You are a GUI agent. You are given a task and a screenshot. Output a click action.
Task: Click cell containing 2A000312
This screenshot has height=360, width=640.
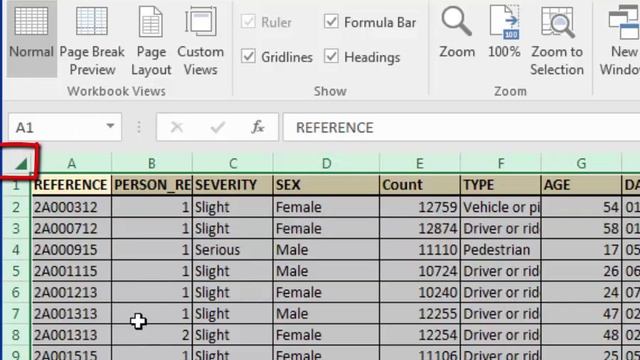[x=71, y=207]
